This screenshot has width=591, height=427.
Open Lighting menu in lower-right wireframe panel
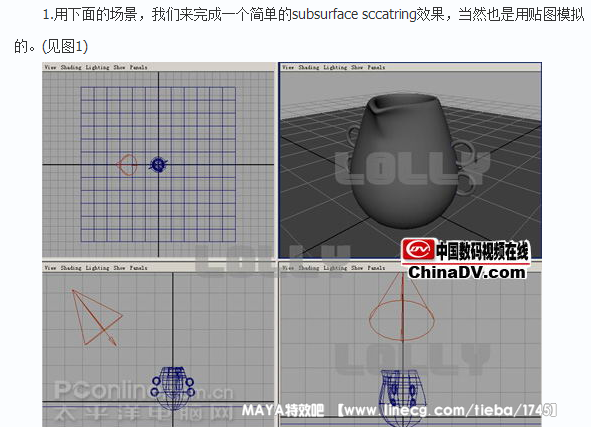point(335,268)
